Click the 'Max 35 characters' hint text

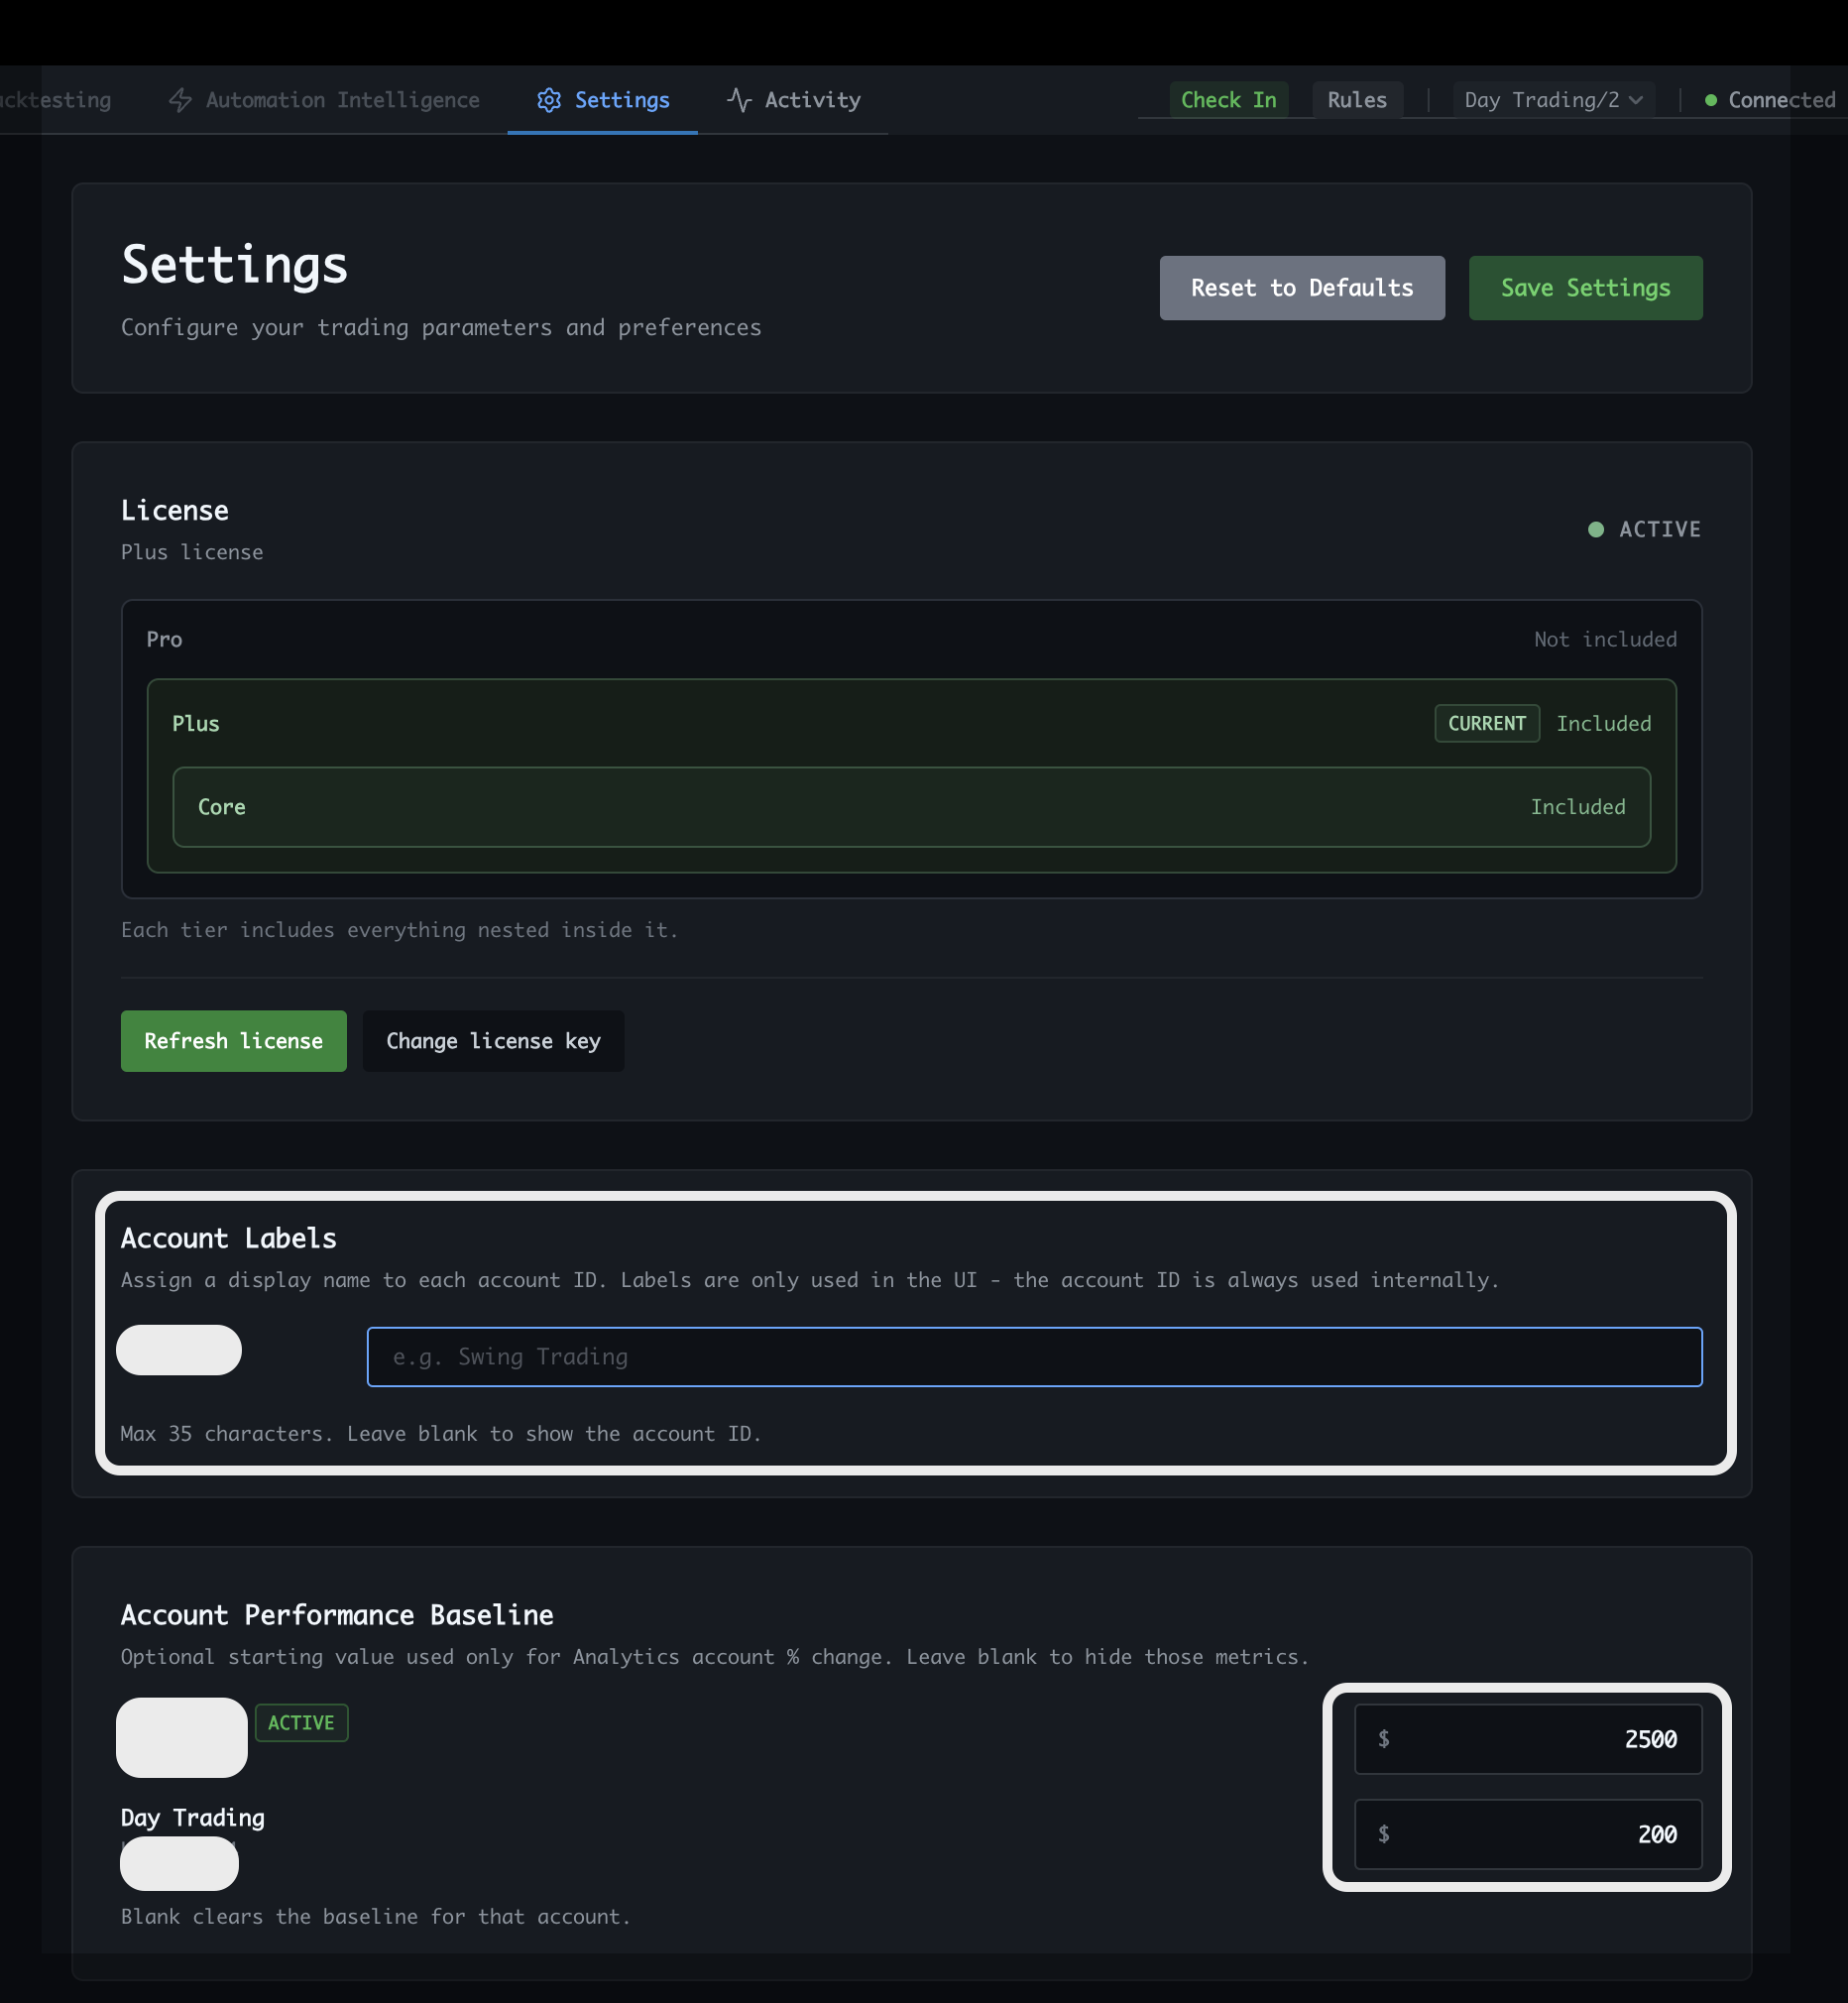(x=441, y=1434)
